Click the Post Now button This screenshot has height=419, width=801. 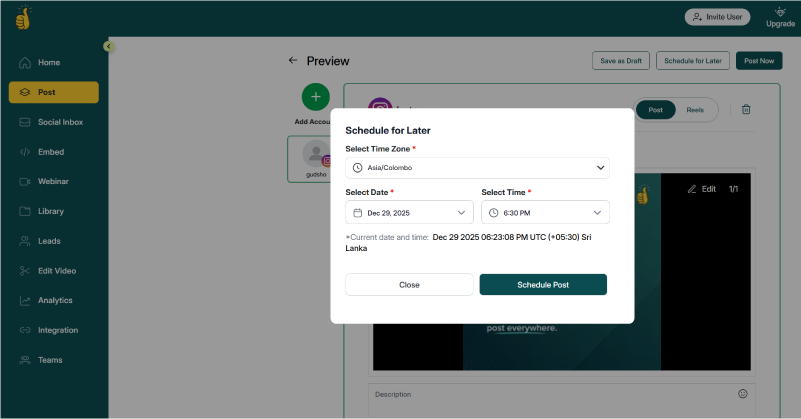(x=759, y=61)
